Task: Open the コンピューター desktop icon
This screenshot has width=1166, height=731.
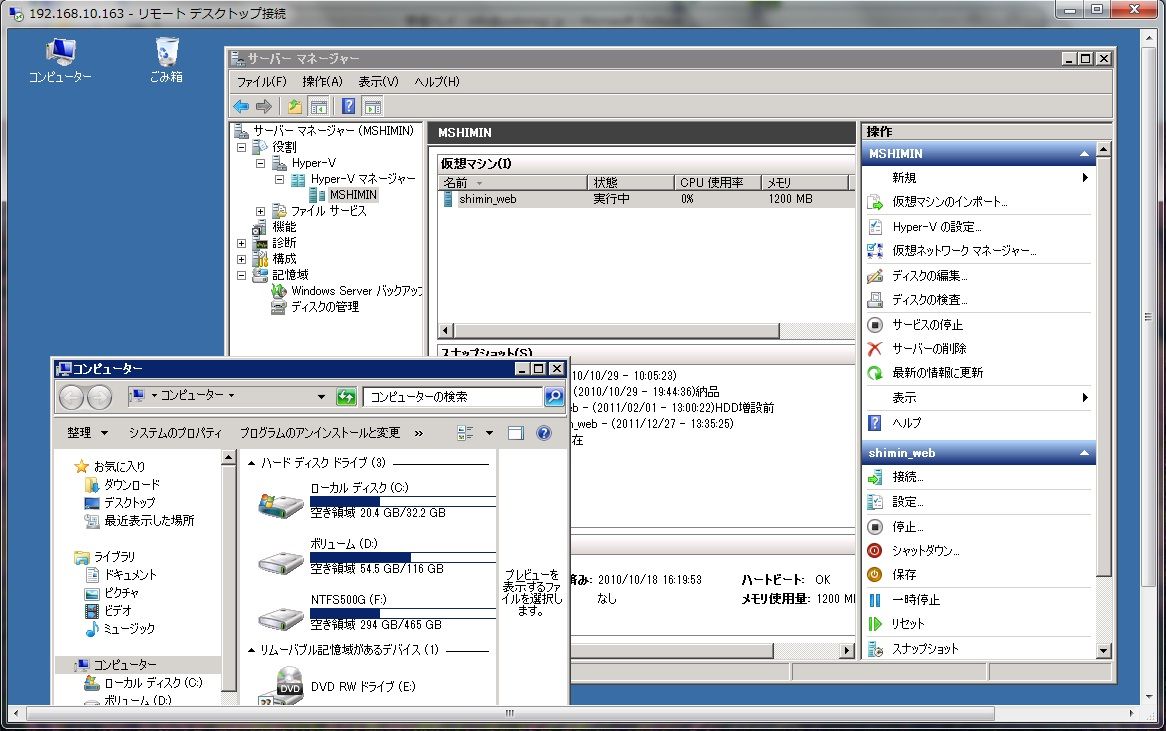Action: (x=60, y=59)
